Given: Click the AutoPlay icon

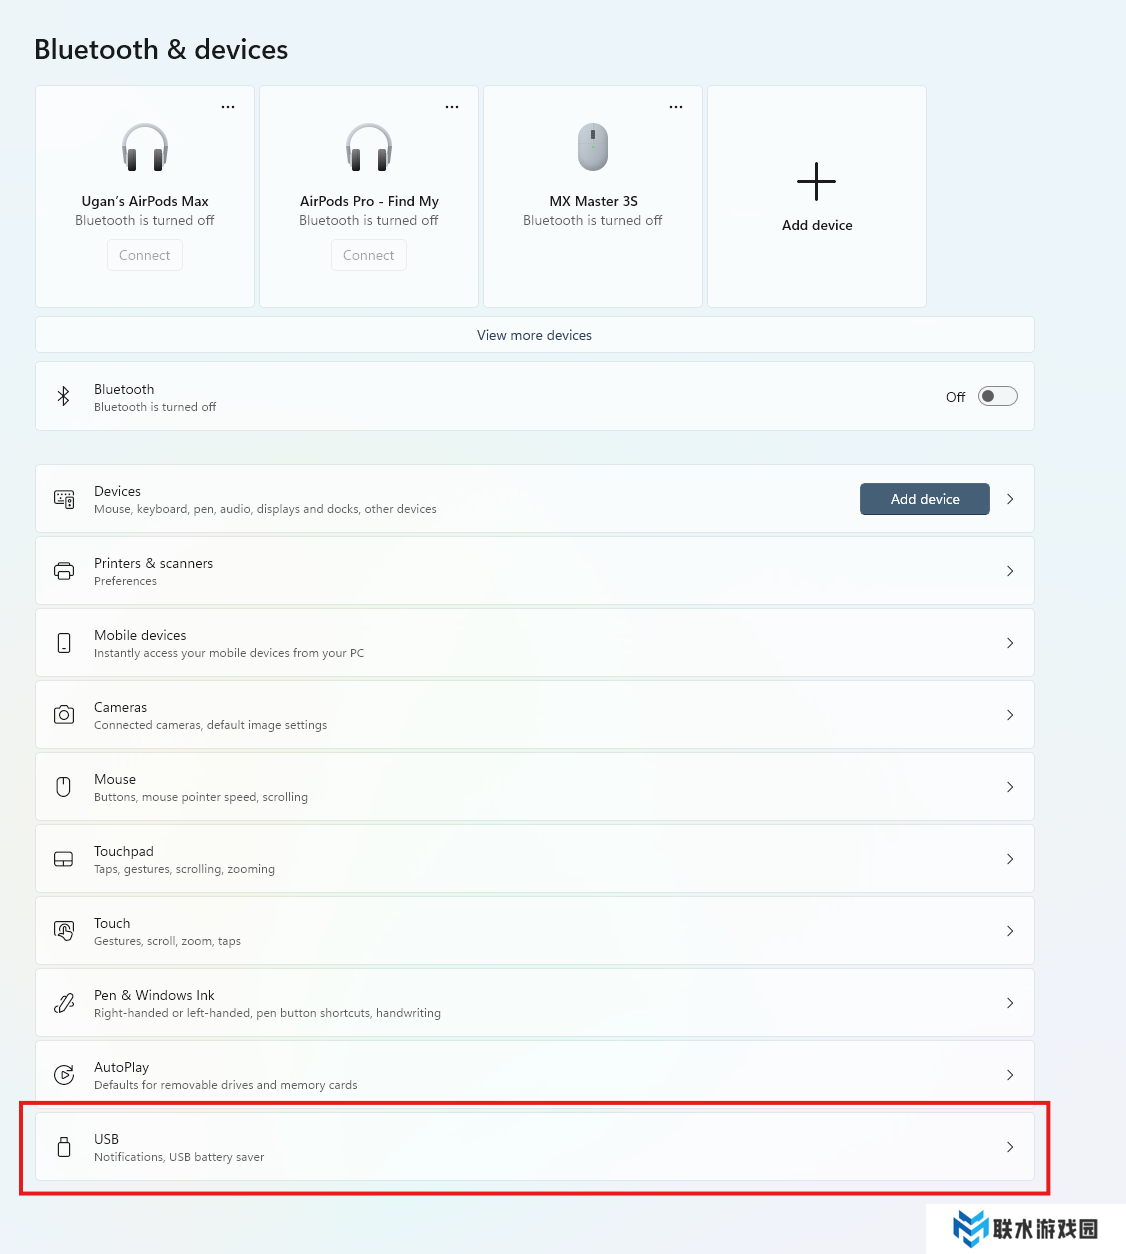Looking at the screenshot, I should [x=64, y=1075].
